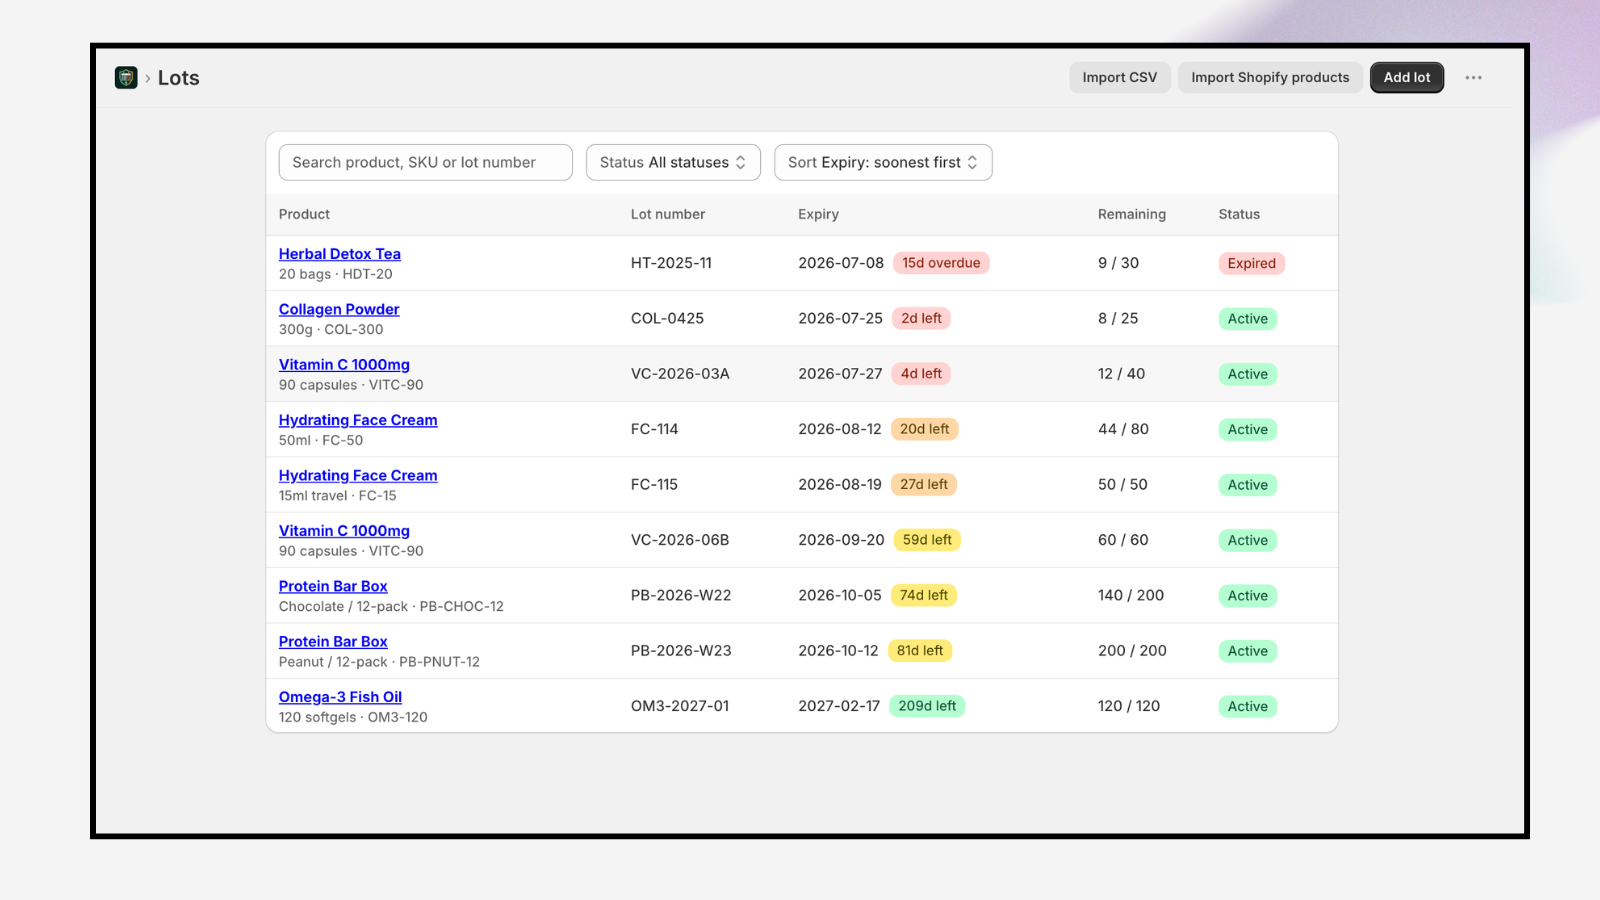Open Vitamin C 1000mg lot VC-2026-03A link

344,365
